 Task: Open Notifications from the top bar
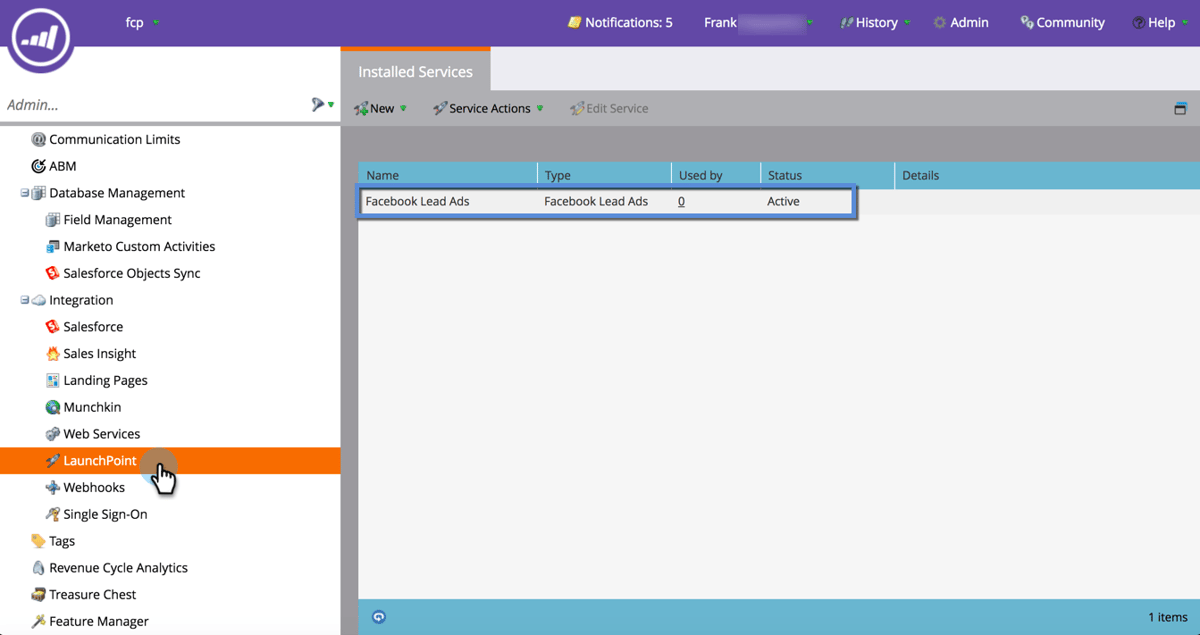pos(620,22)
